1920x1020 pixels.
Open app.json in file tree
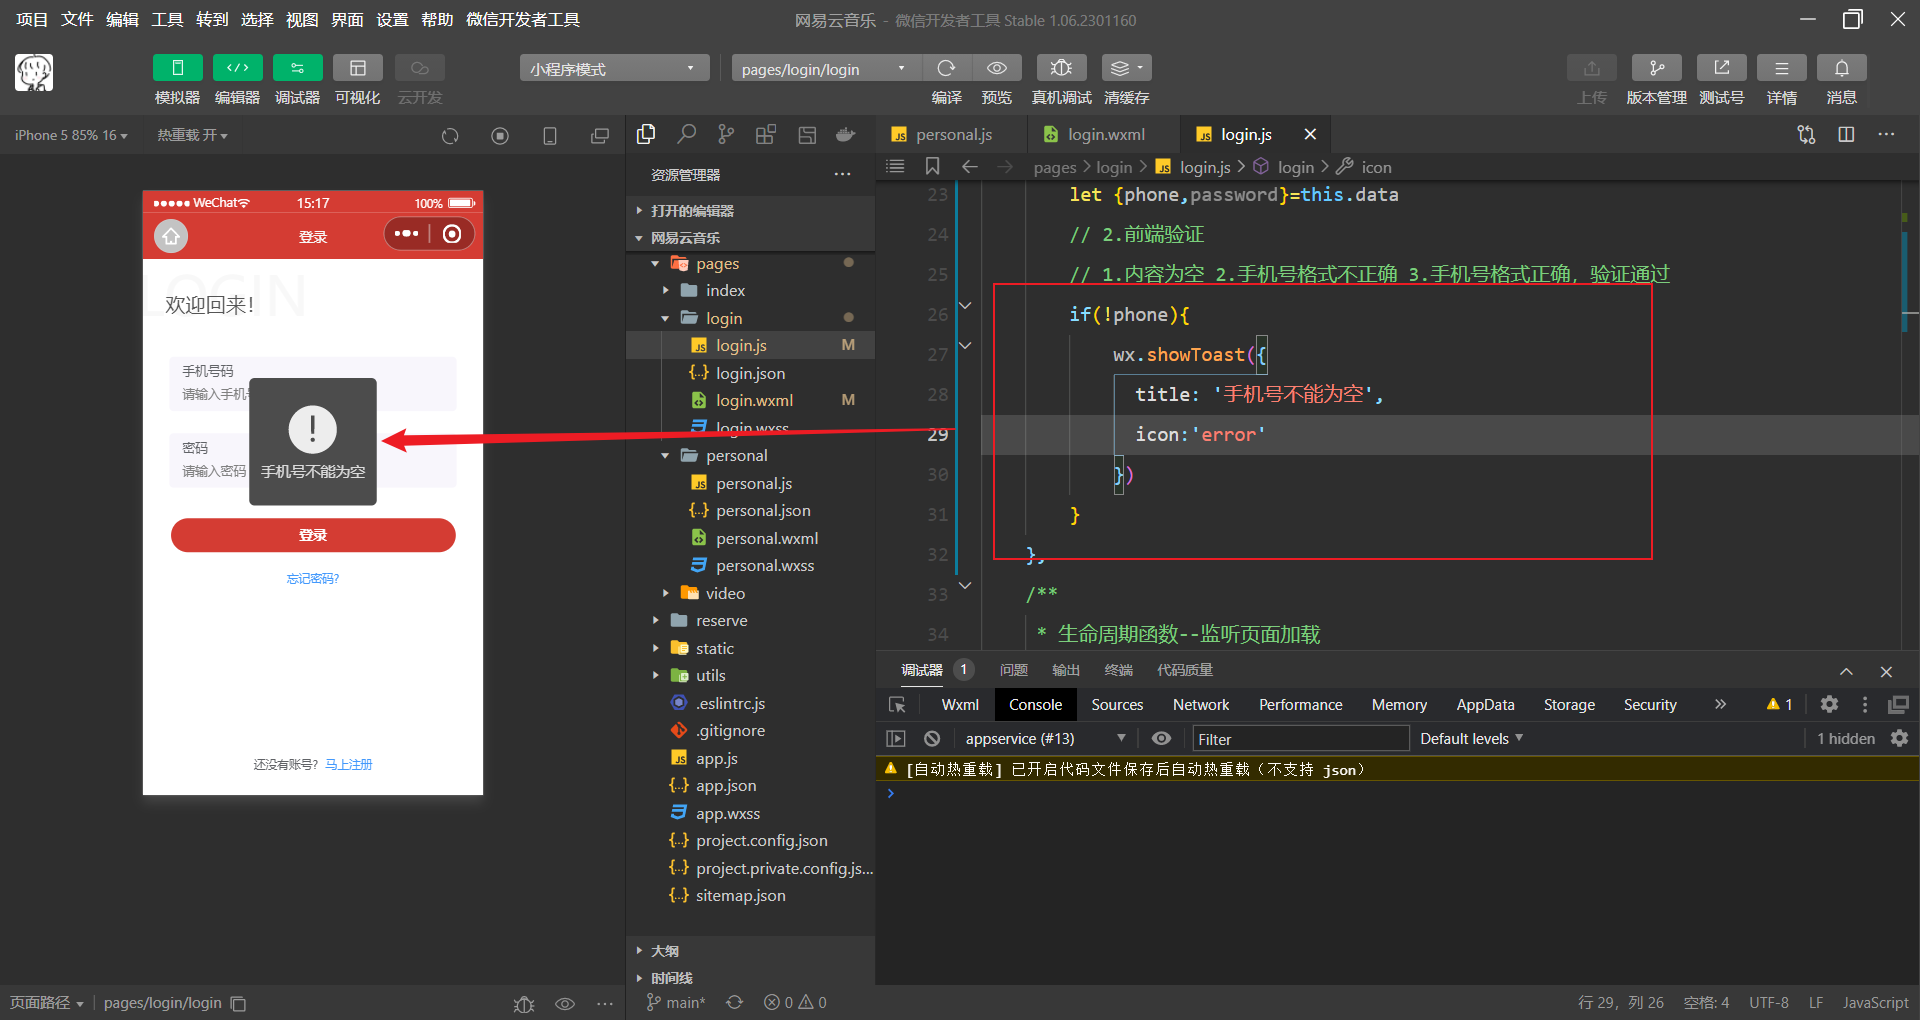pos(750,785)
